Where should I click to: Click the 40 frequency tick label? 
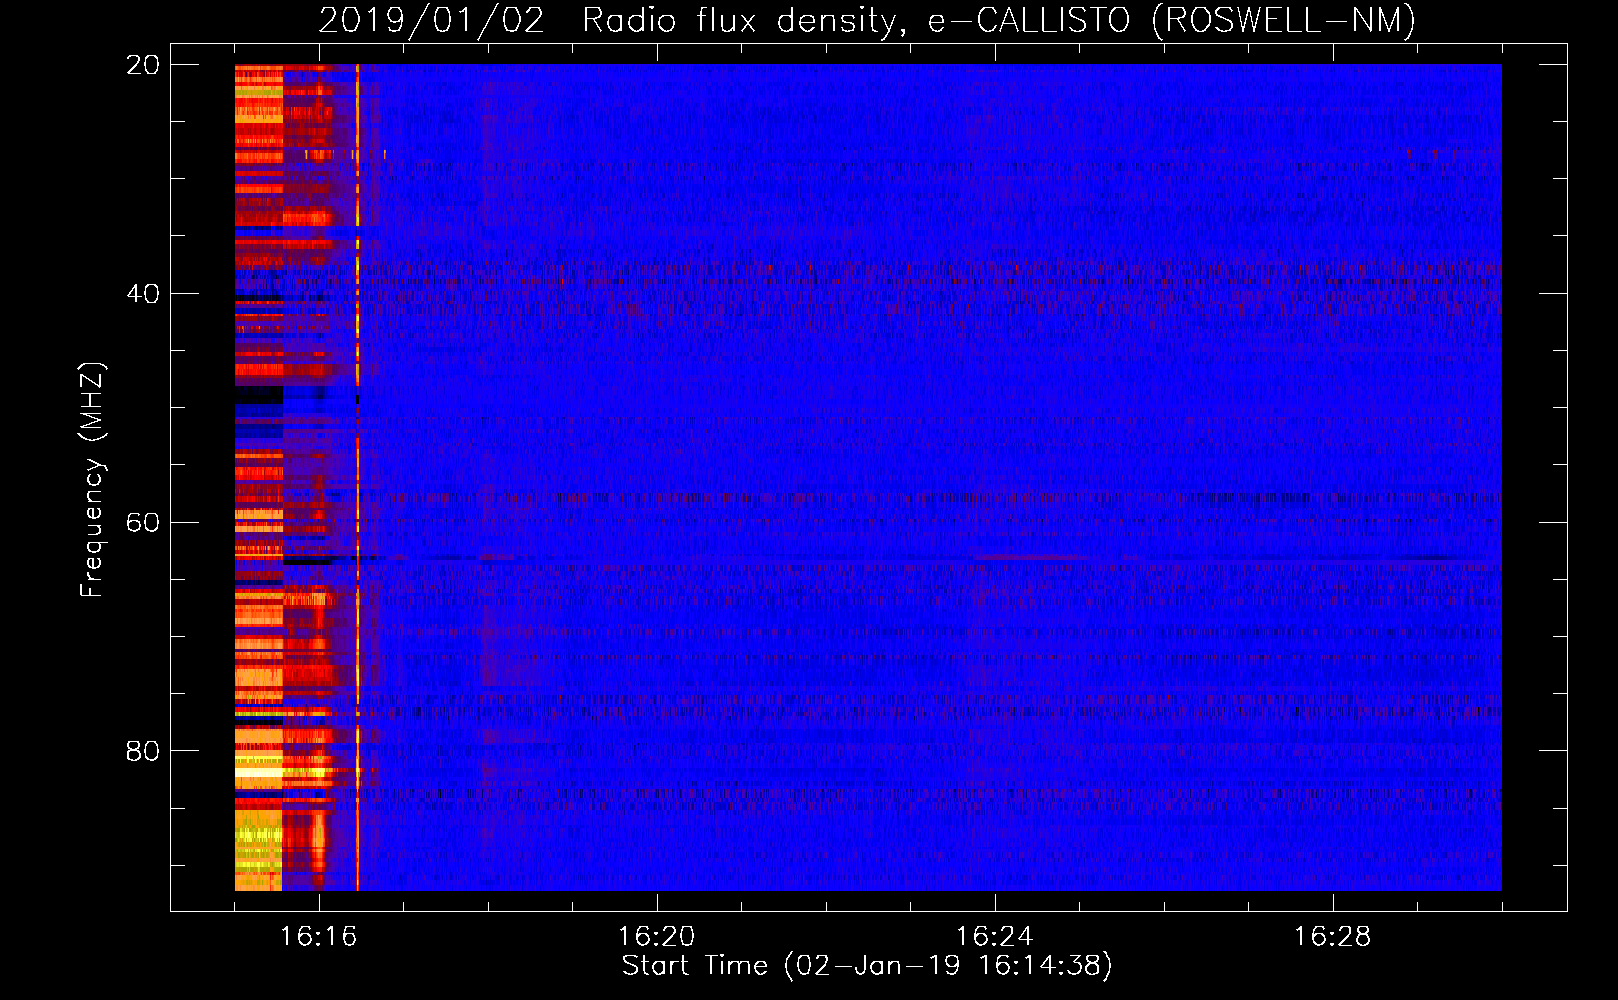tap(143, 294)
